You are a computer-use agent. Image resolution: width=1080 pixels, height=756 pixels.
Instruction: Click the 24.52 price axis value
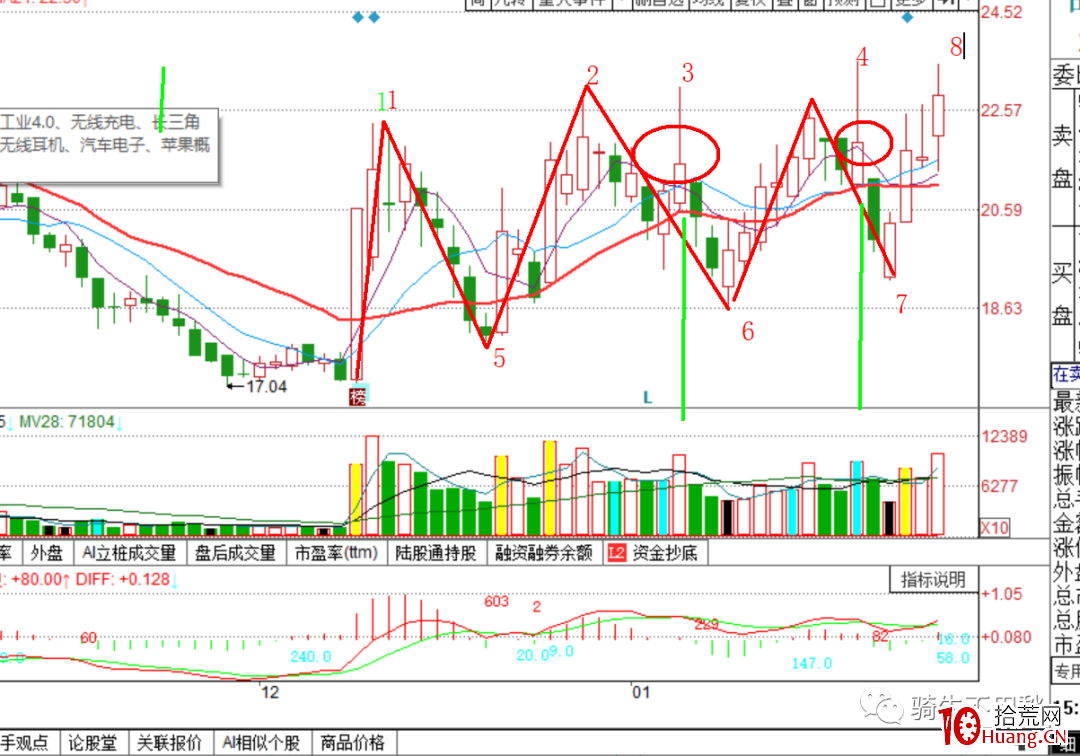[x=1001, y=12]
